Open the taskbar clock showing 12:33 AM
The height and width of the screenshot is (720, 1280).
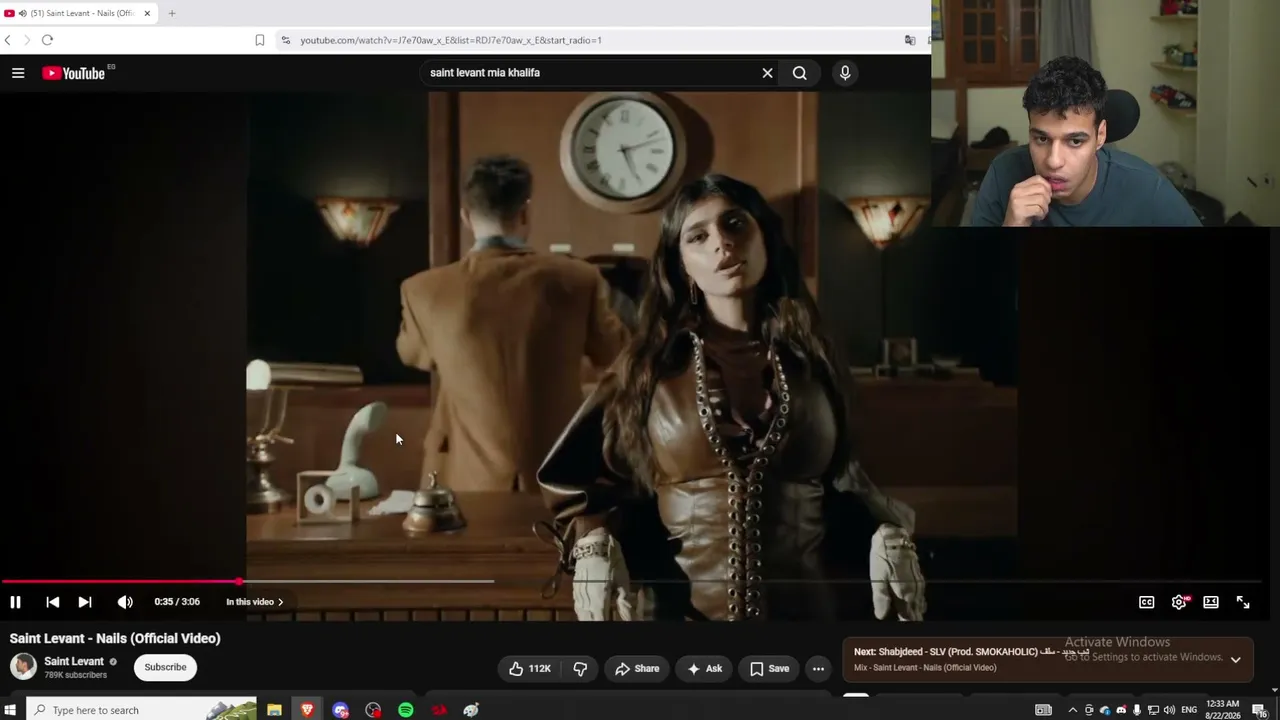tap(1223, 710)
